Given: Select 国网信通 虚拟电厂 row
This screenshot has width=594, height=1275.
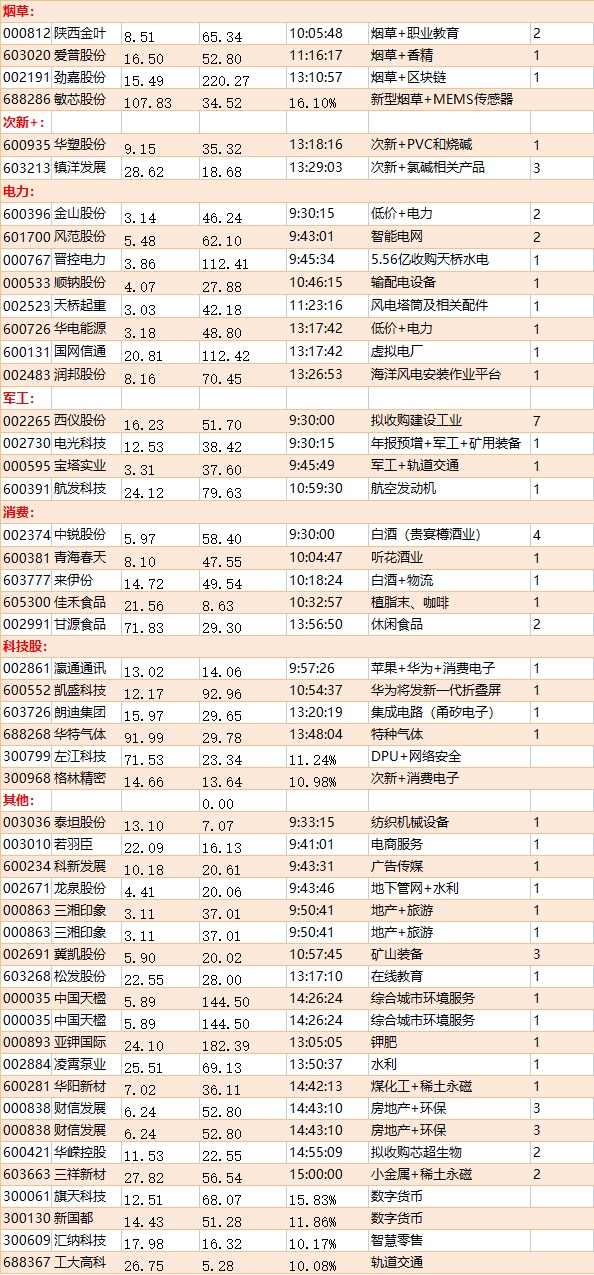Looking at the screenshot, I should pos(297,352).
